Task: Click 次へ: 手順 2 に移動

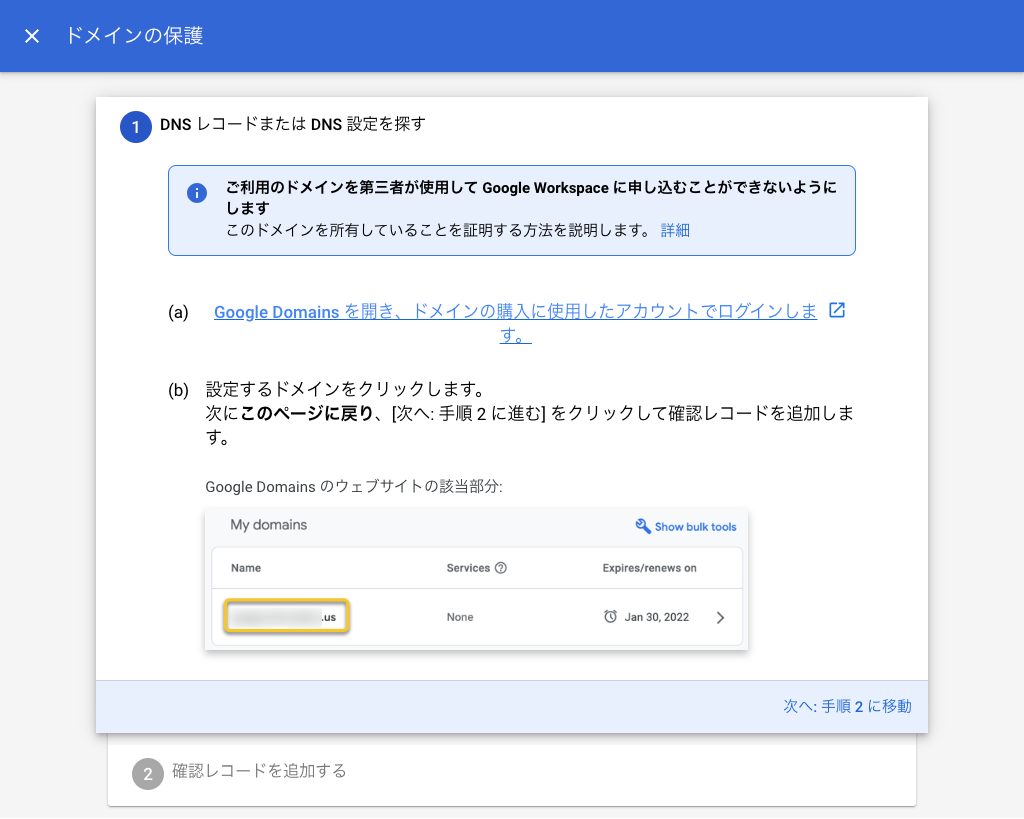Action: (847, 705)
